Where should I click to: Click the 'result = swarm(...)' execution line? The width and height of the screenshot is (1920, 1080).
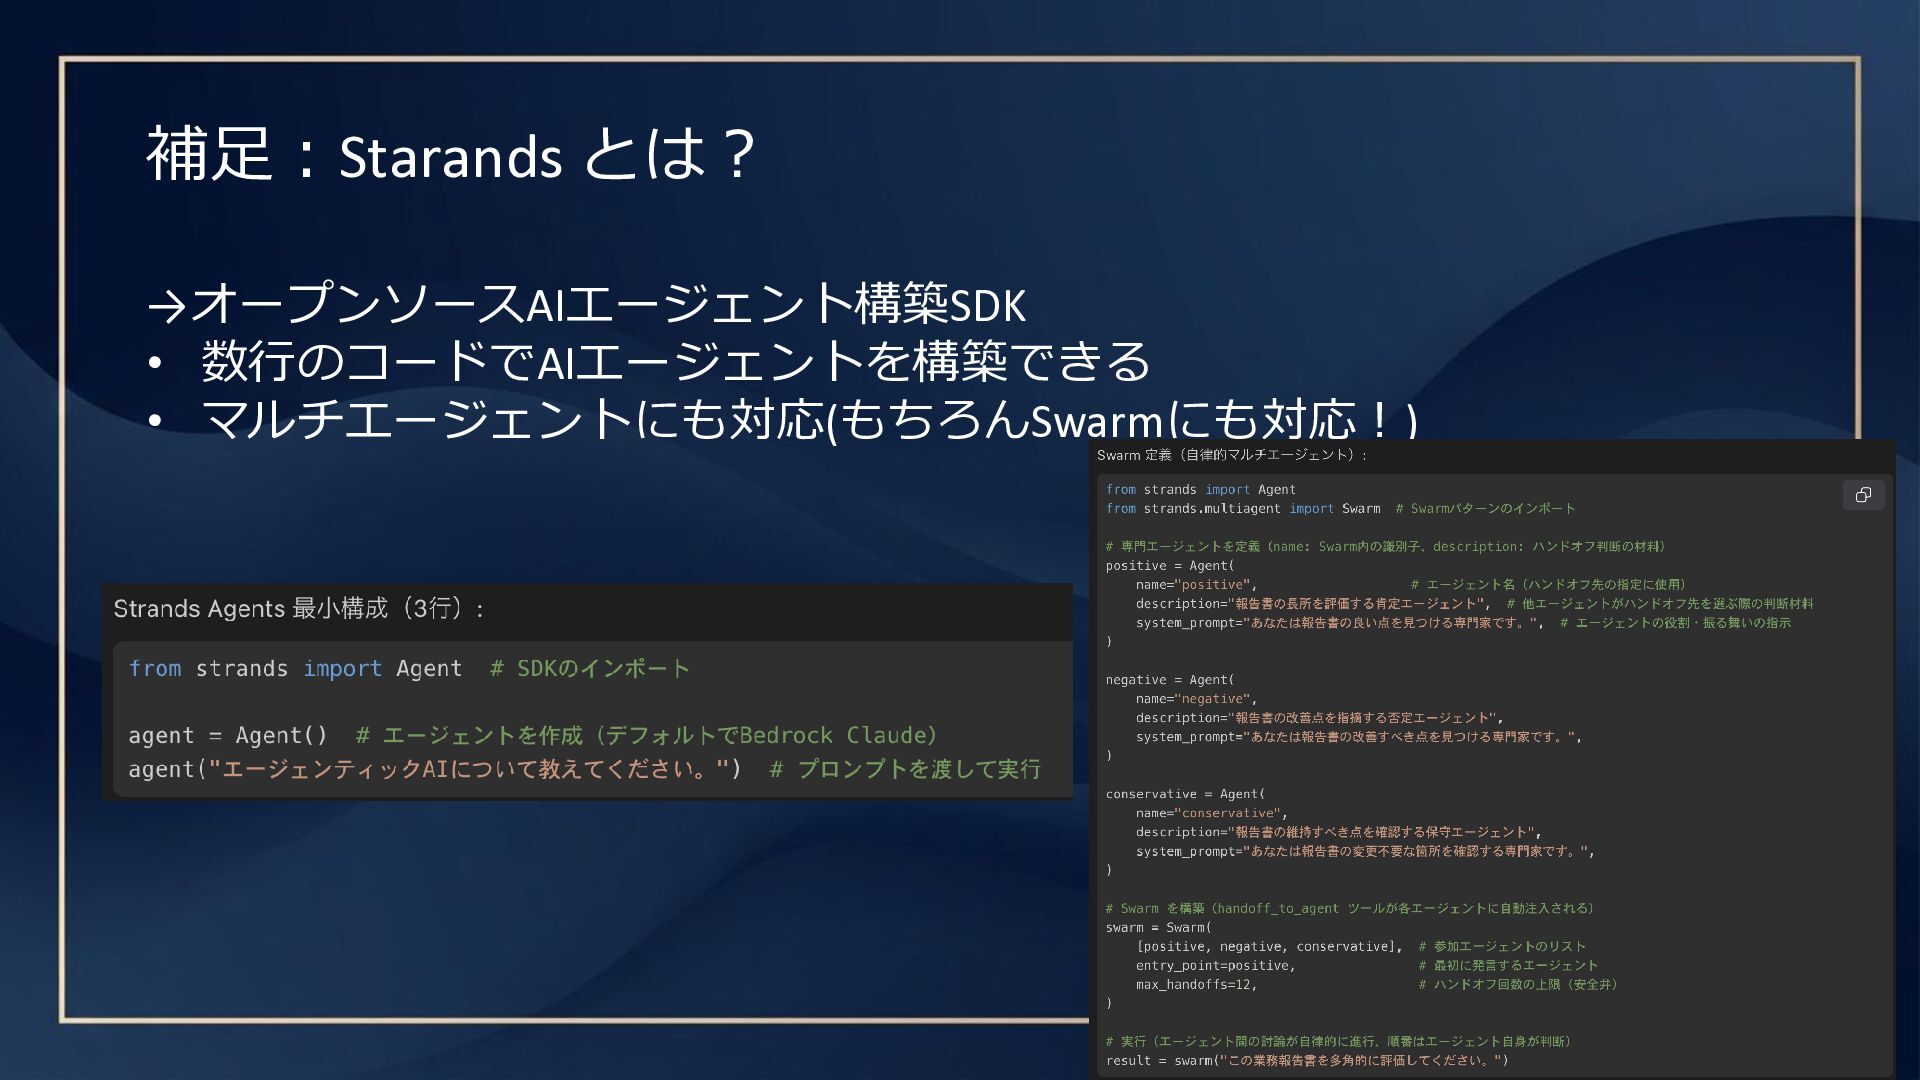[1306, 1061]
